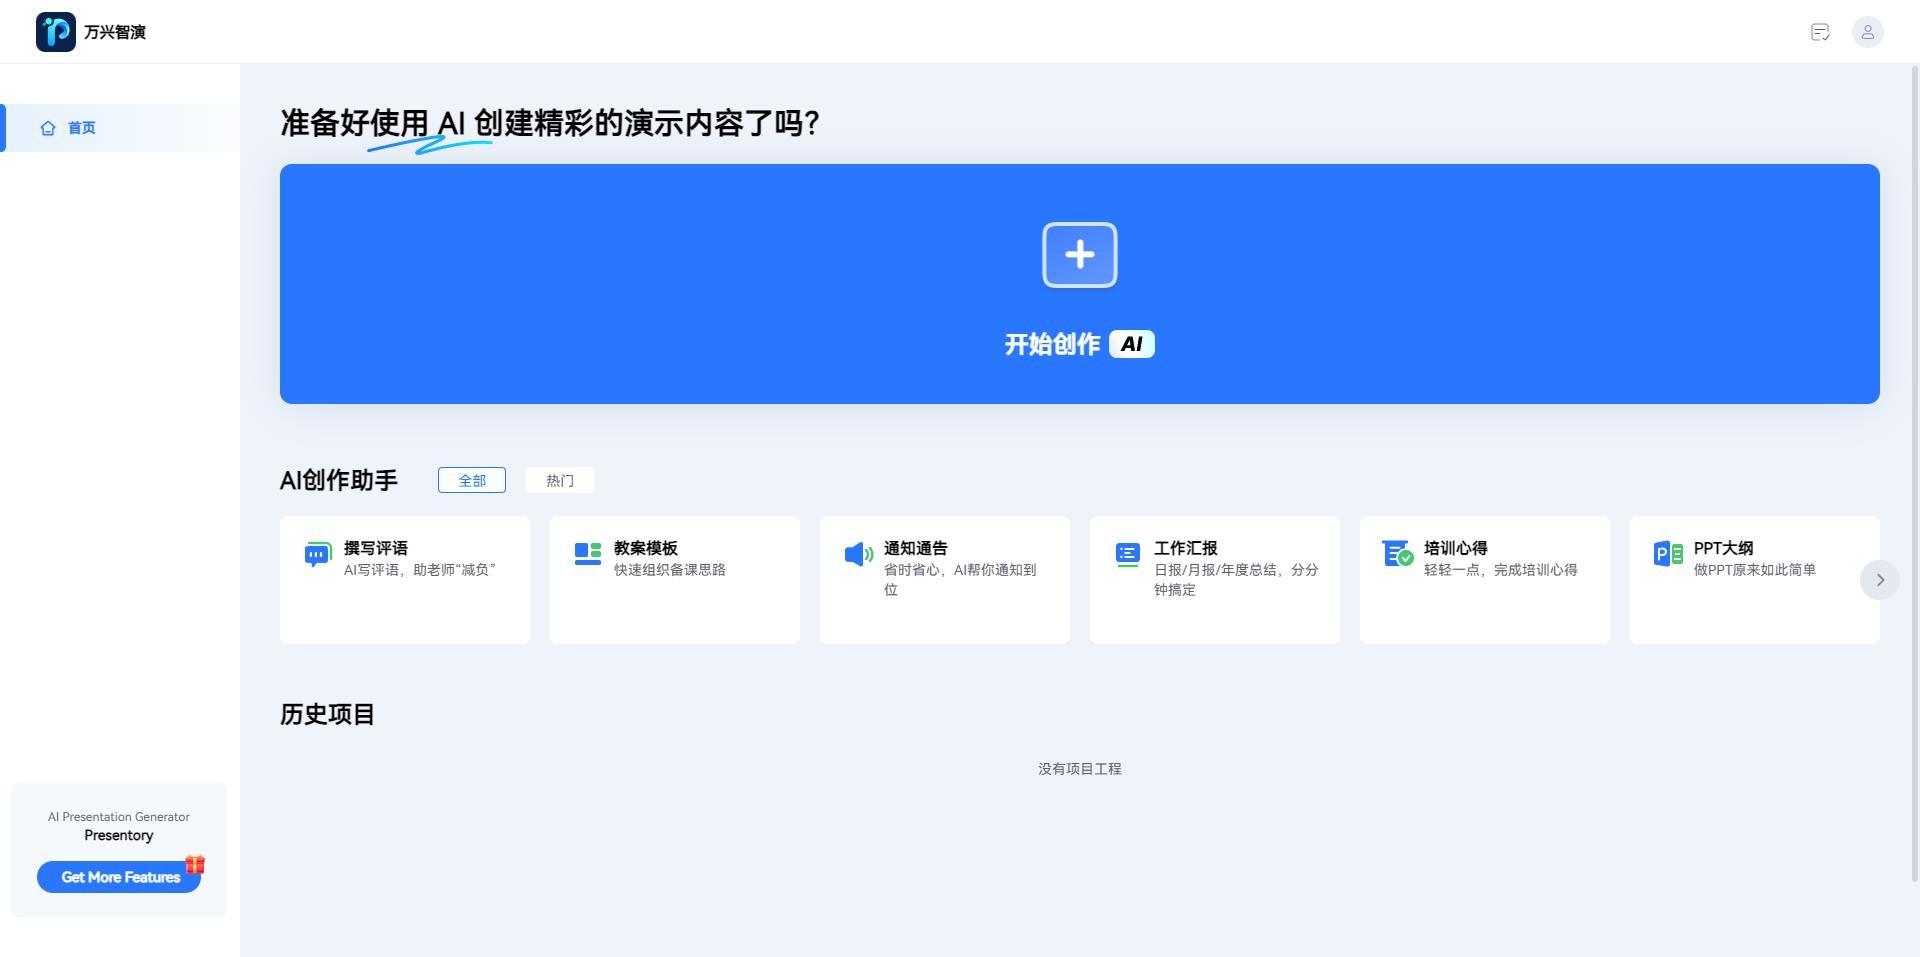This screenshot has width=1920, height=957.
Task: Click the Presentory promo text
Action: (119, 835)
